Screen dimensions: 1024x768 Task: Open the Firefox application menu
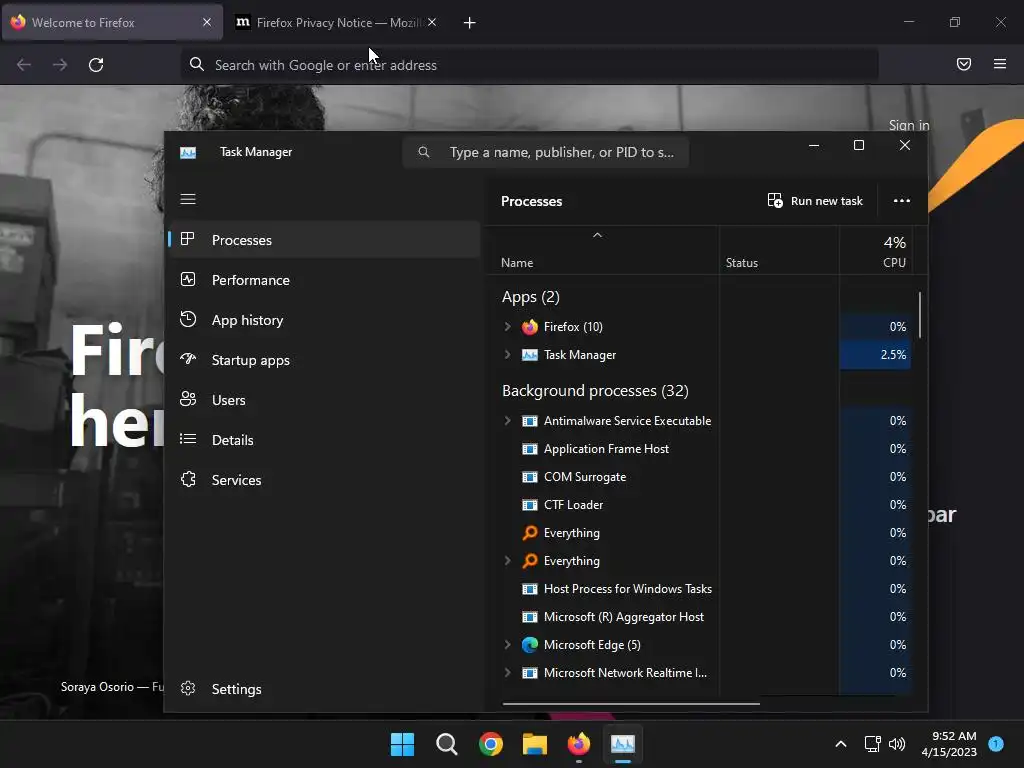coord(1000,64)
